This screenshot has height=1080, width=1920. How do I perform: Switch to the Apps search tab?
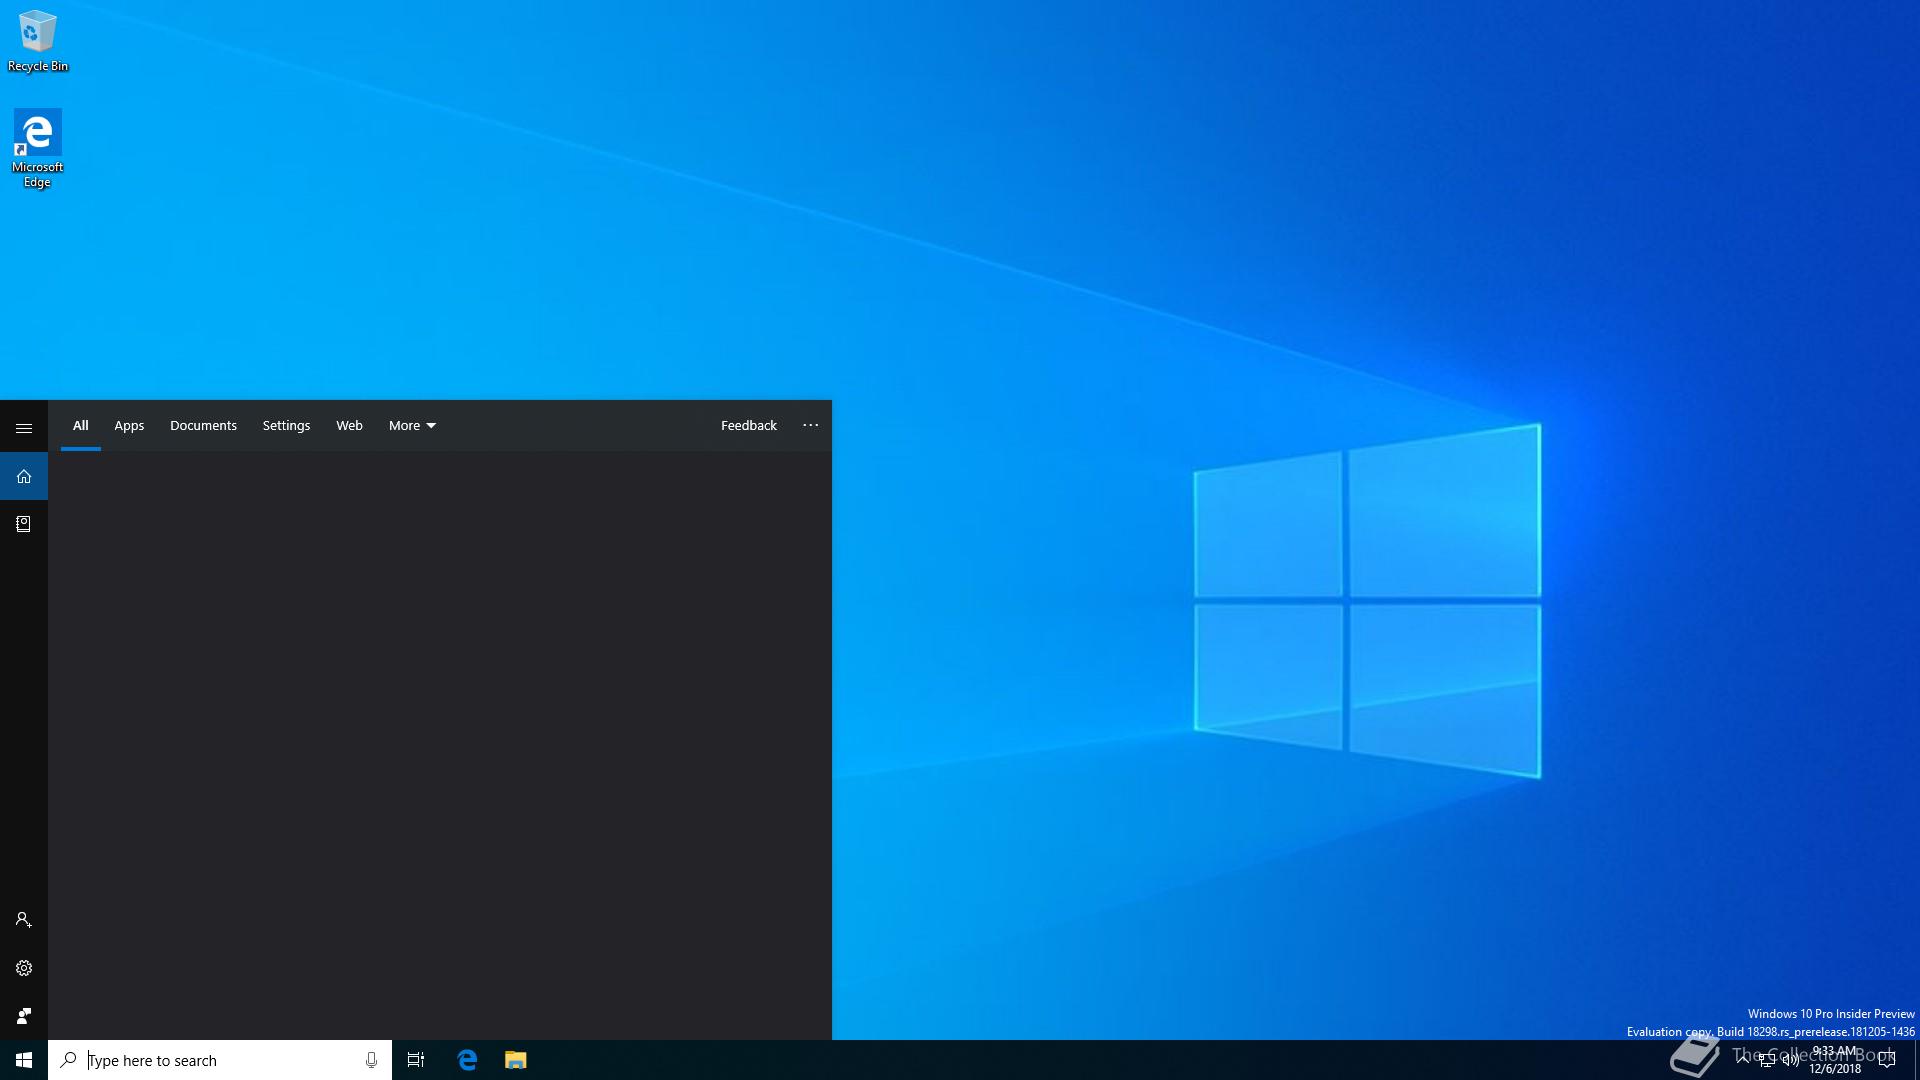pyautogui.click(x=129, y=426)
